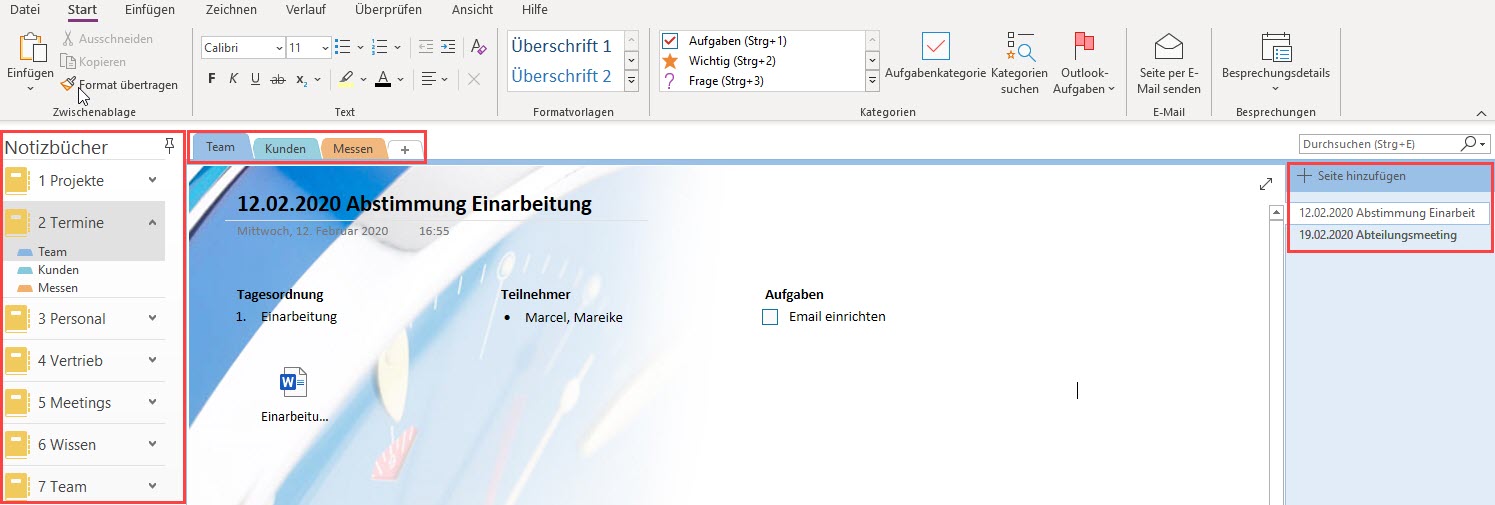1495x505 pixels.
Task: Click the 6 Wissen notebook icon
Action: coord(17,445)
